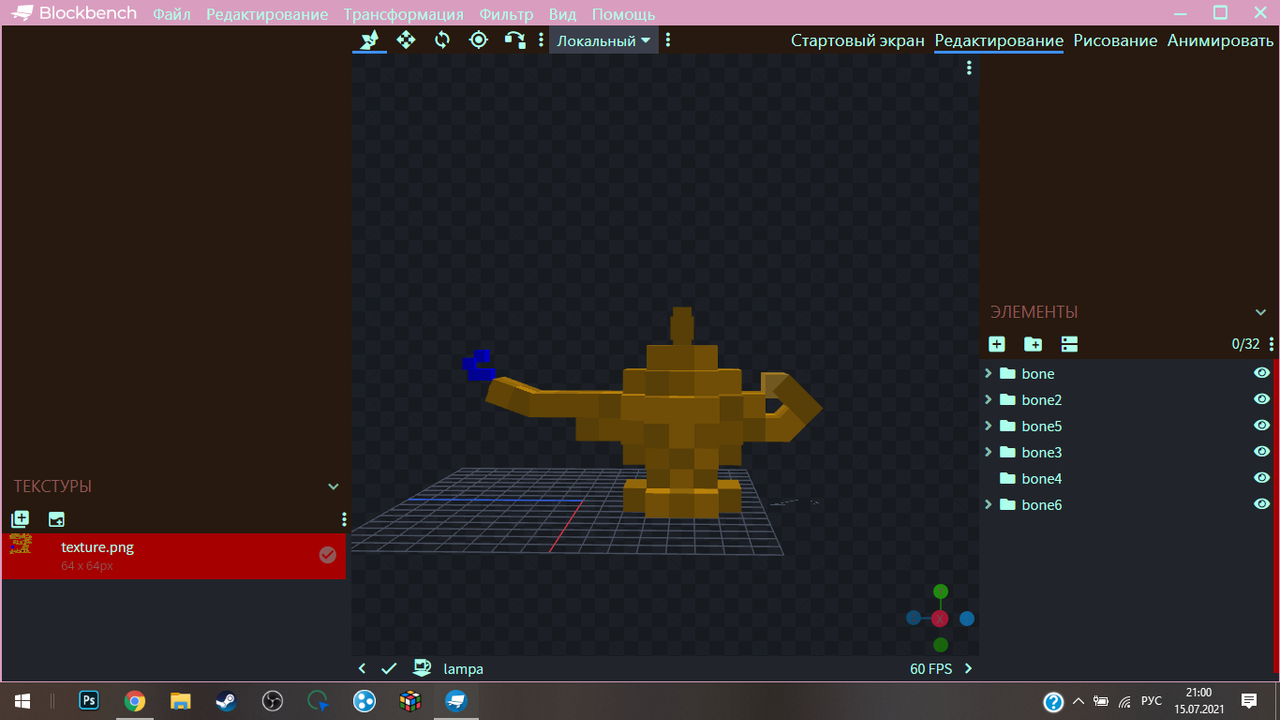This screenshot has width=1280, height=720.
Task: Hide the bone group via eye icon
Action: (x=1262, y=373)
